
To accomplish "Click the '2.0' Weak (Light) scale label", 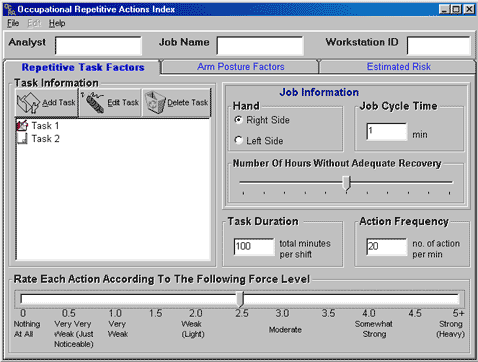I will coord(195,313).
